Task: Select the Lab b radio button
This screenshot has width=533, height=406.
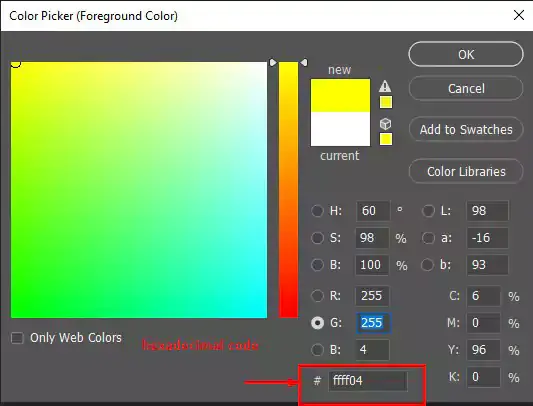Action: pyautogui.click(x=427, y=265)
